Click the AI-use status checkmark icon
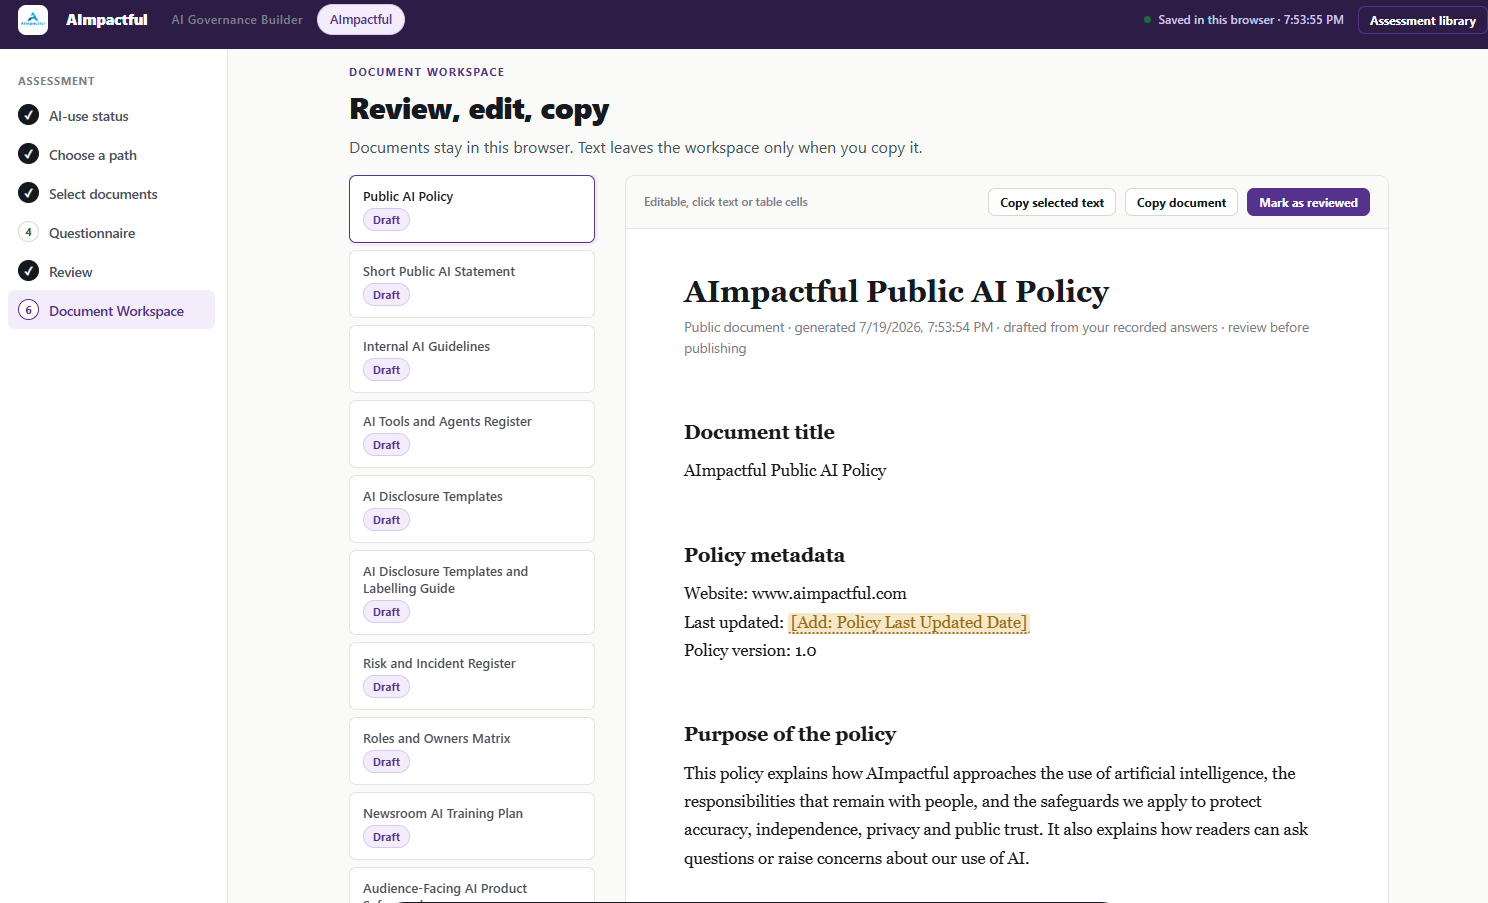1488x903 pixels. point(29,115)
